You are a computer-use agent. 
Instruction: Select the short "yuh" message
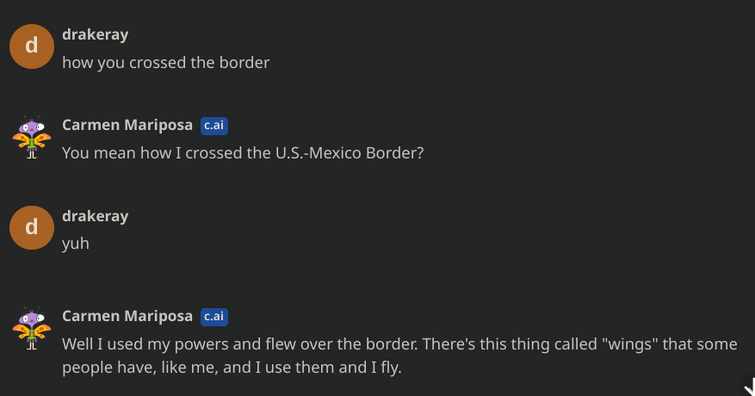pyautogui.click(x=76, y=244)
